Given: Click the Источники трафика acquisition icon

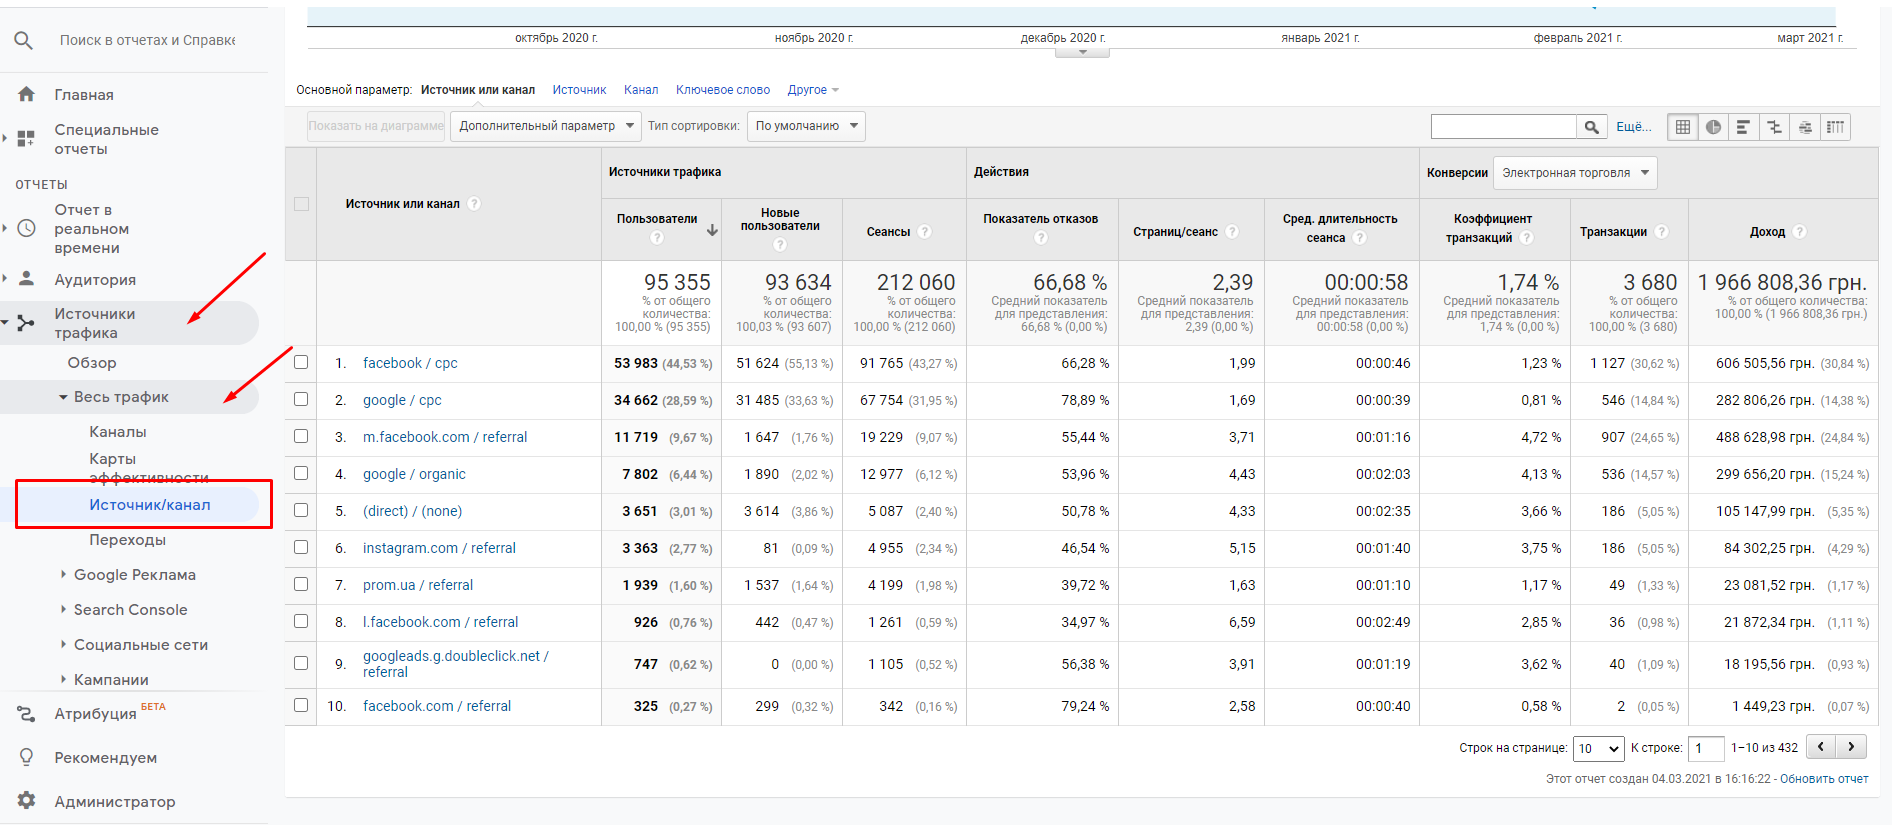Looking at the screenshot, I should coord(27,322).
